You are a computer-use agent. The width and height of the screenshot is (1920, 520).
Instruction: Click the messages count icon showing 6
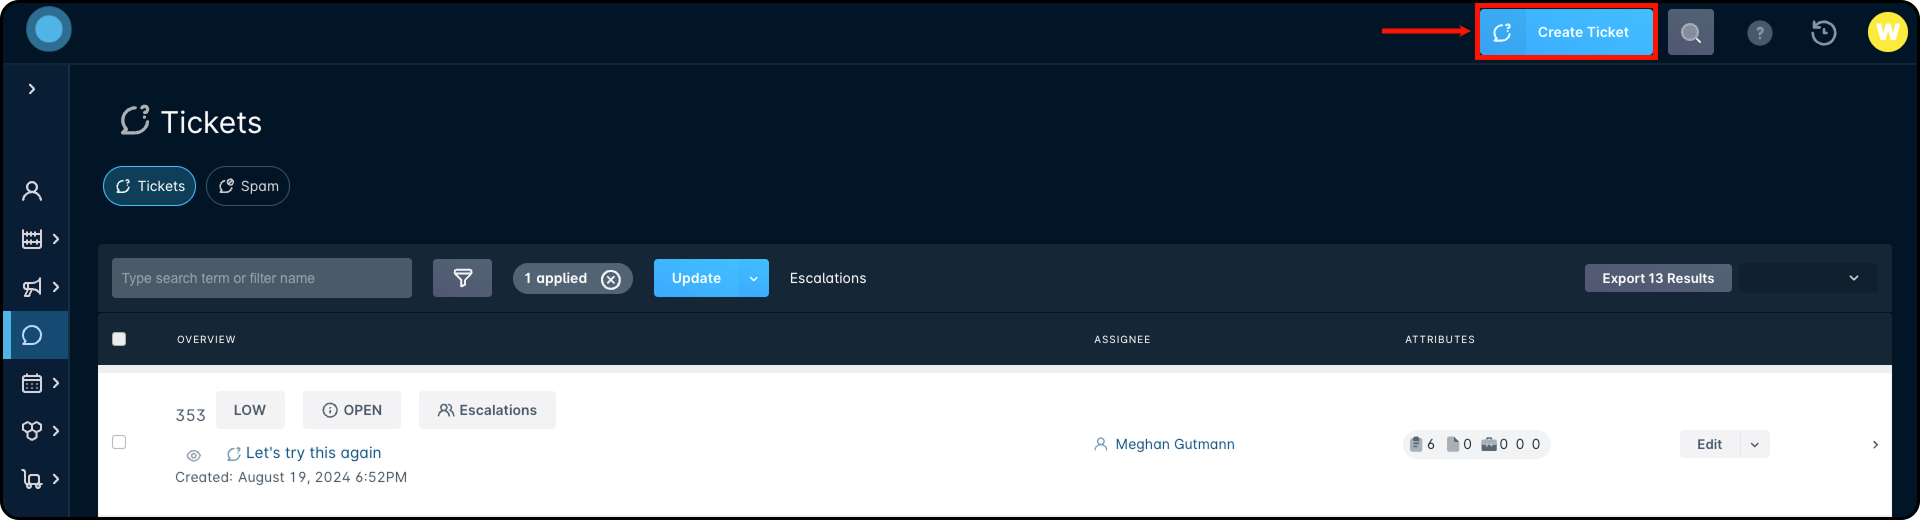[1416, 444]
